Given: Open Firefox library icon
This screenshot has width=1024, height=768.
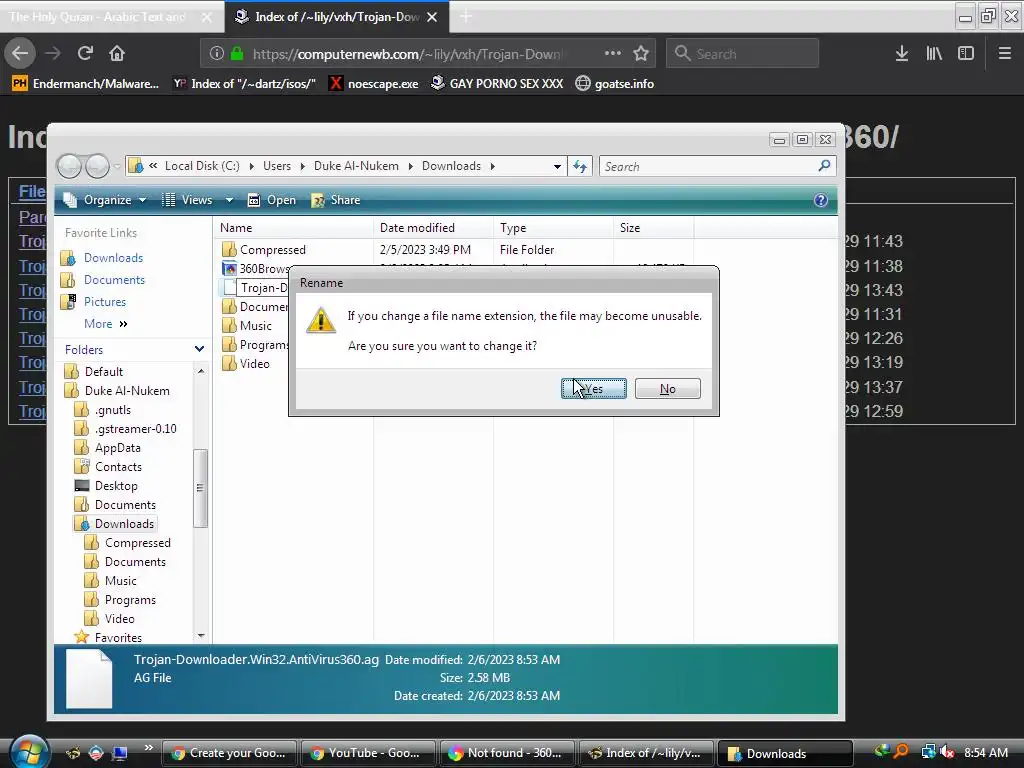Looking at the screenshot, I should pos(934,54).
